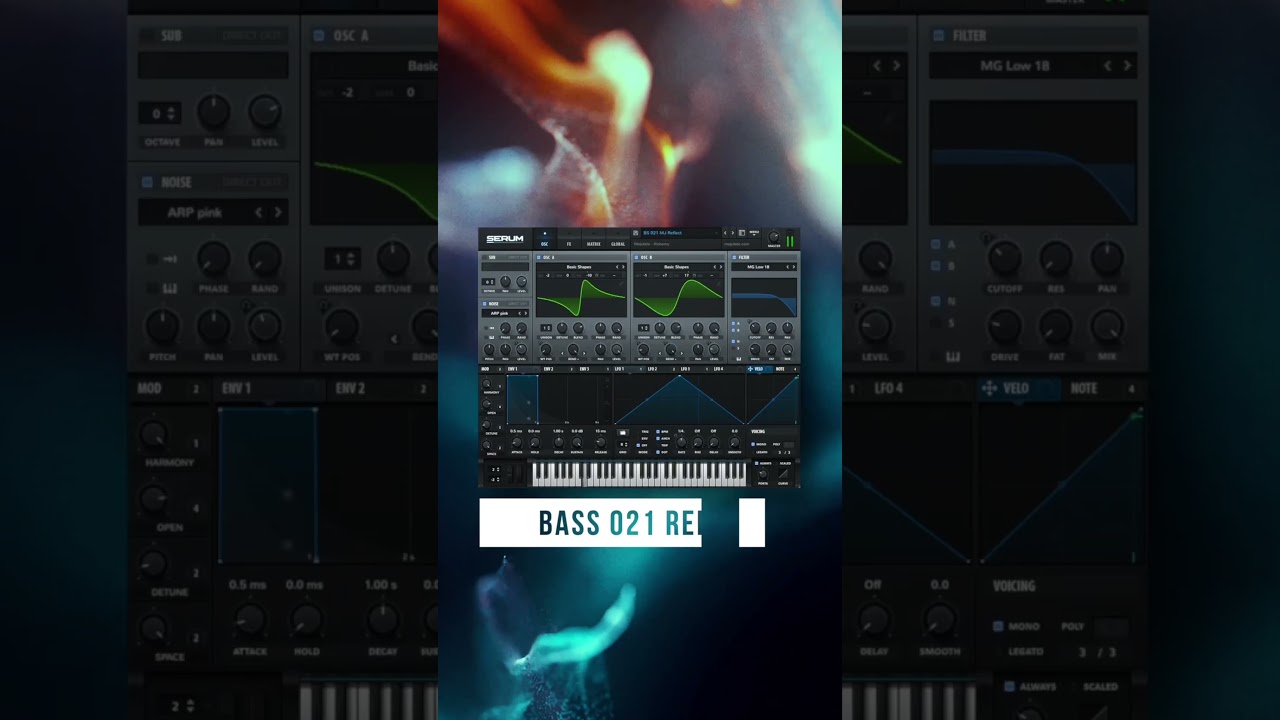The height and width of the screenshot is (720, 1280).
Task: Toggle the MONO voicing box in the small Serum
Action: [753, 444]
